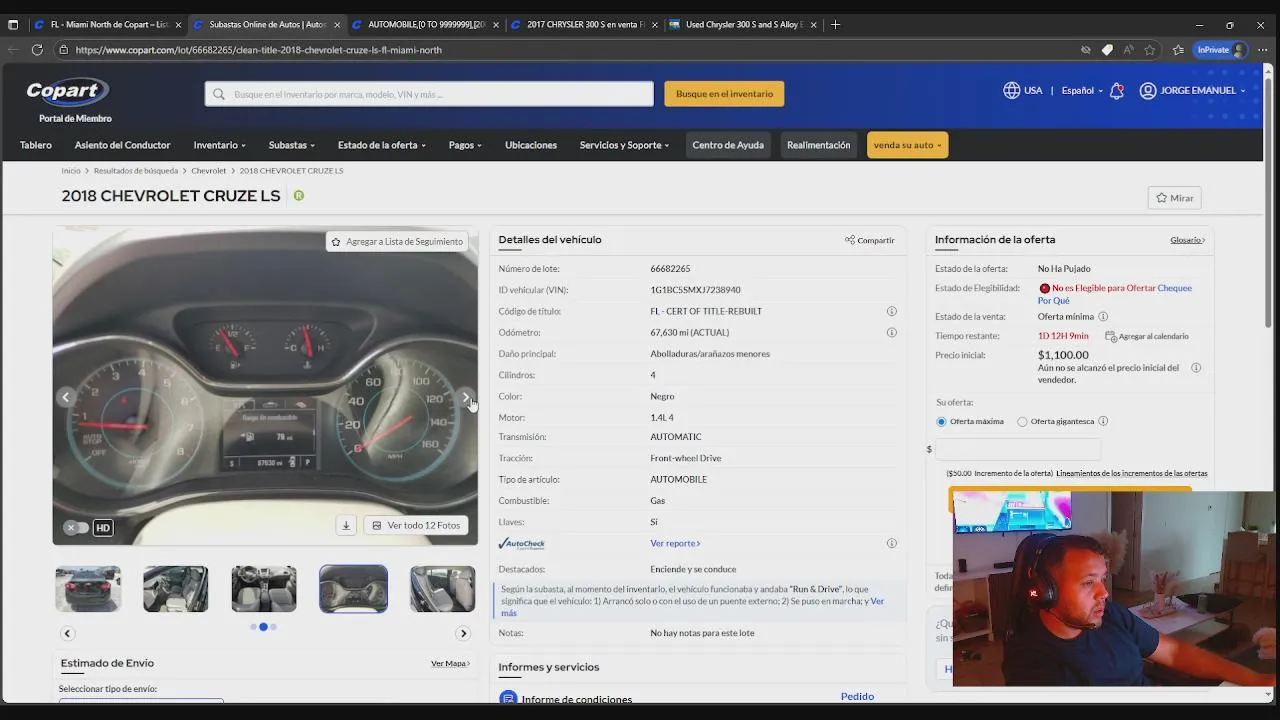Click info icon beside Precio inicial note

[1196, 367]
